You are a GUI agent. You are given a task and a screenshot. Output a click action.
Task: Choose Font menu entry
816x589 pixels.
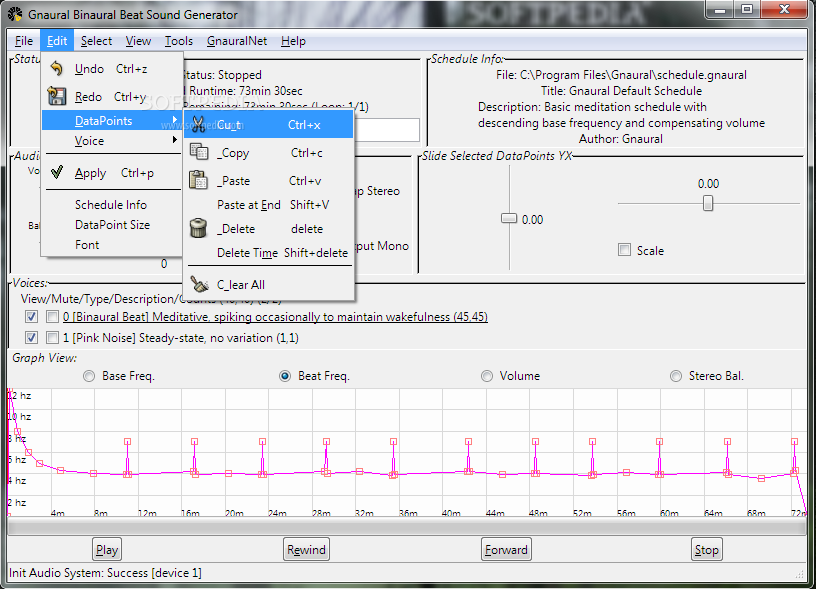click(87, 245)
